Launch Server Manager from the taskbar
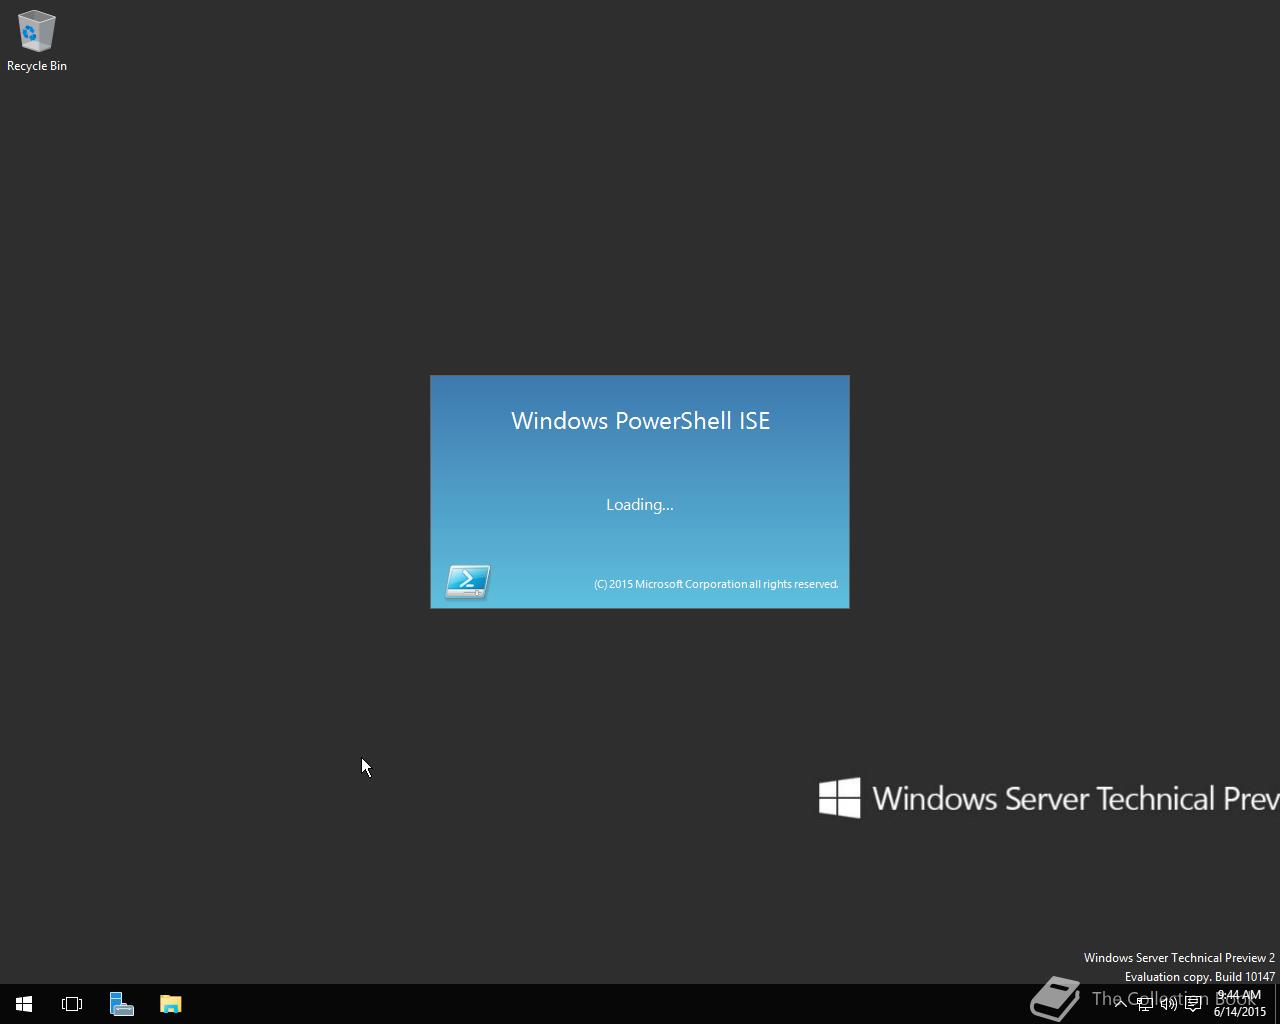This screenshot has width=1280, height=1024. (121, 1004)
